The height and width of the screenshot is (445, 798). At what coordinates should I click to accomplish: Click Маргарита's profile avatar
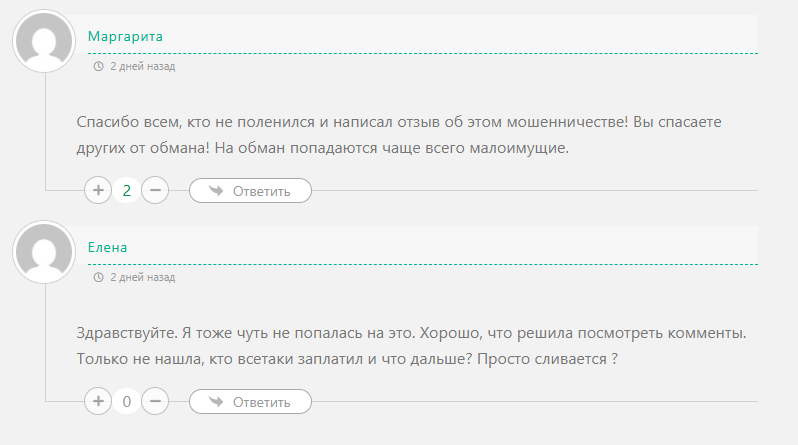point(43,42)
